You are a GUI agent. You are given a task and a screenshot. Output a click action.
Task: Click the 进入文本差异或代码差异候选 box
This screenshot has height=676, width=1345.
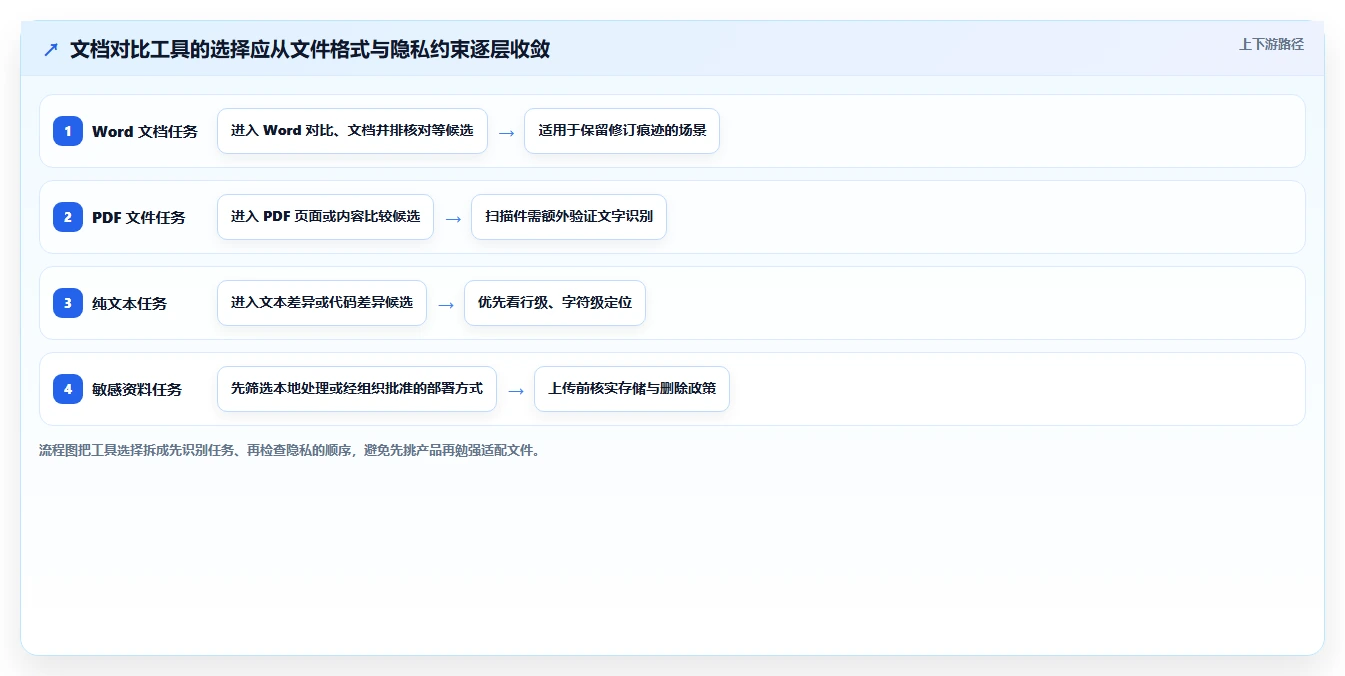tap(322, 303)
